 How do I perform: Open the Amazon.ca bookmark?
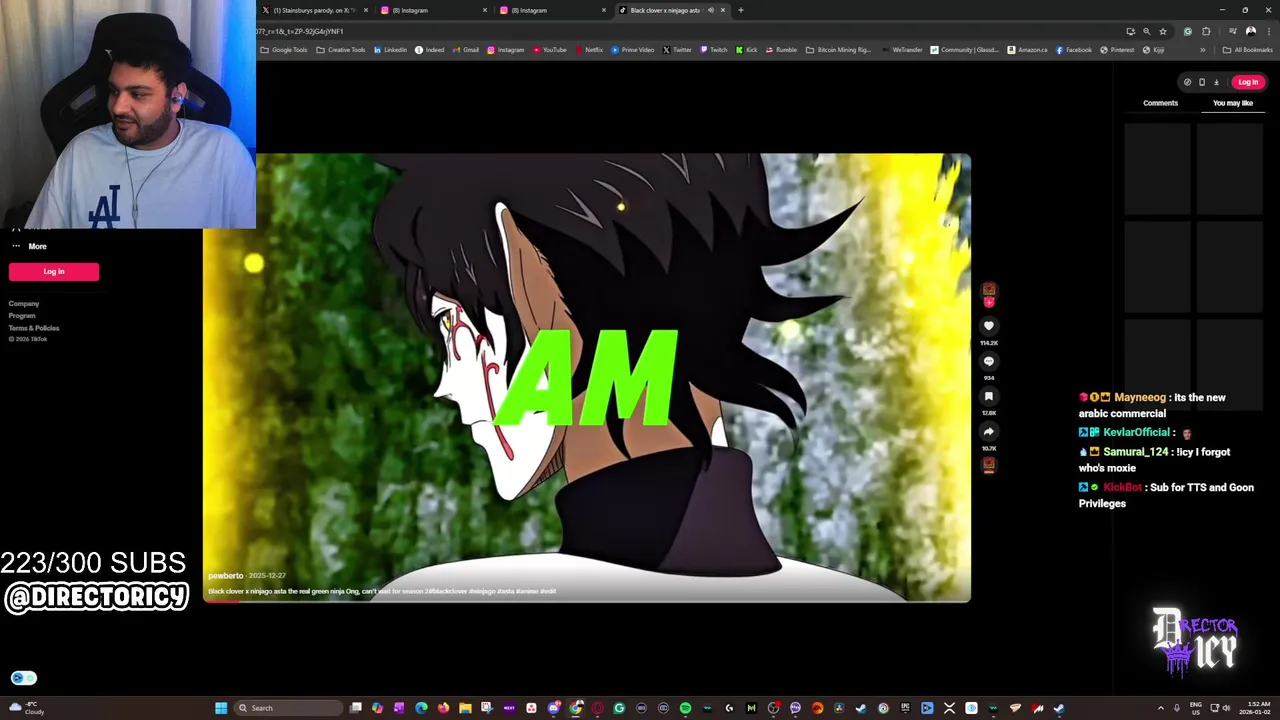tap(1027, 50)
